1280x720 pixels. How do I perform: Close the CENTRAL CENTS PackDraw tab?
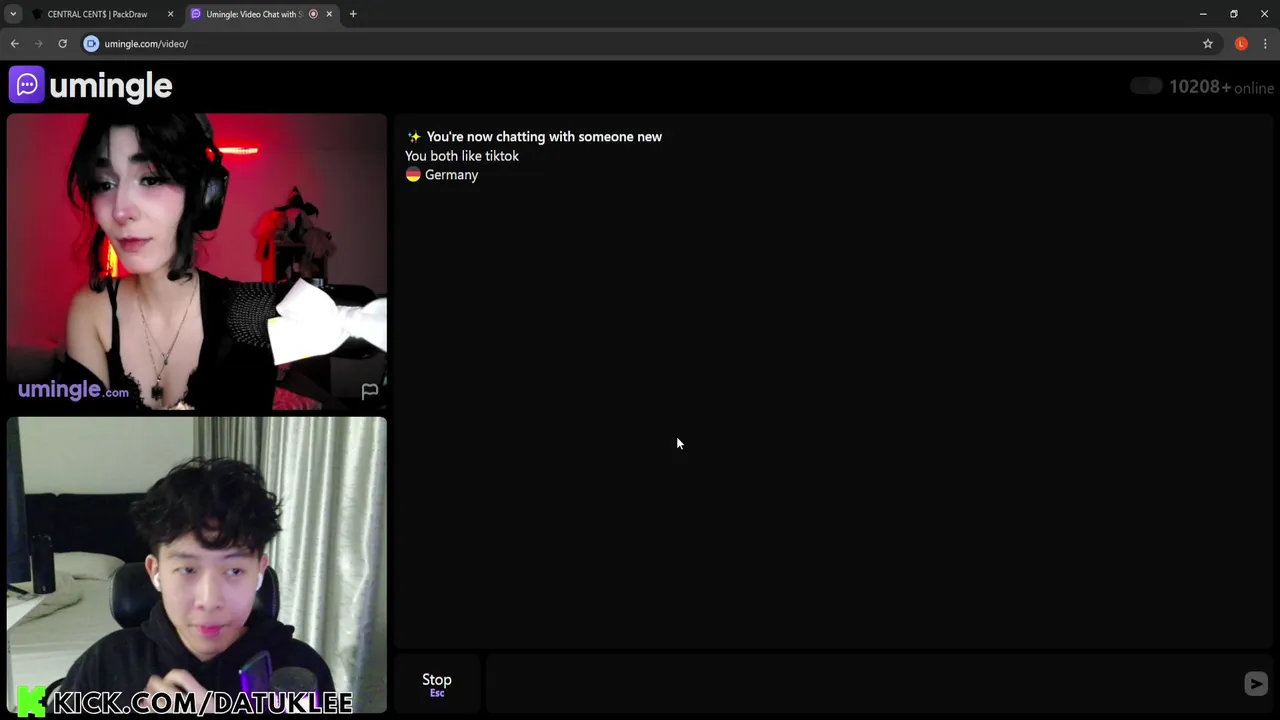click(170, 14)
